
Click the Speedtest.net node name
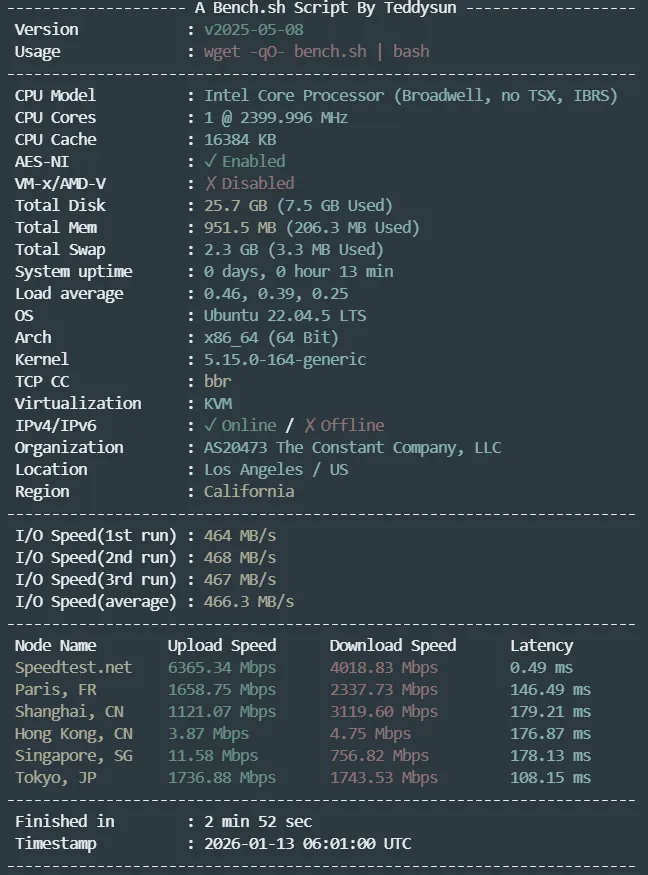click(x=73, y=667)
